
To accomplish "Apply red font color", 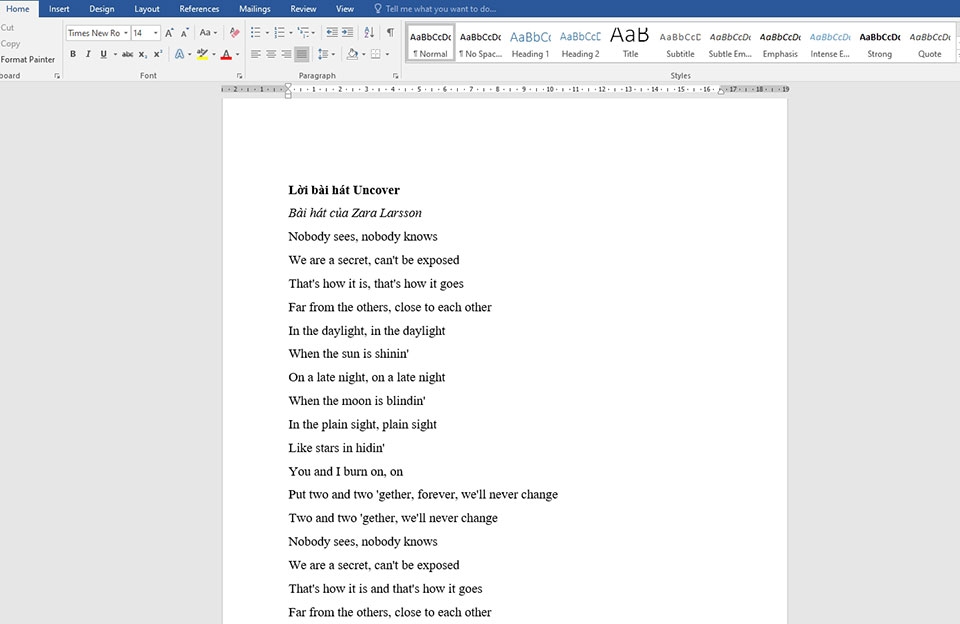I will tap(227, 54).
